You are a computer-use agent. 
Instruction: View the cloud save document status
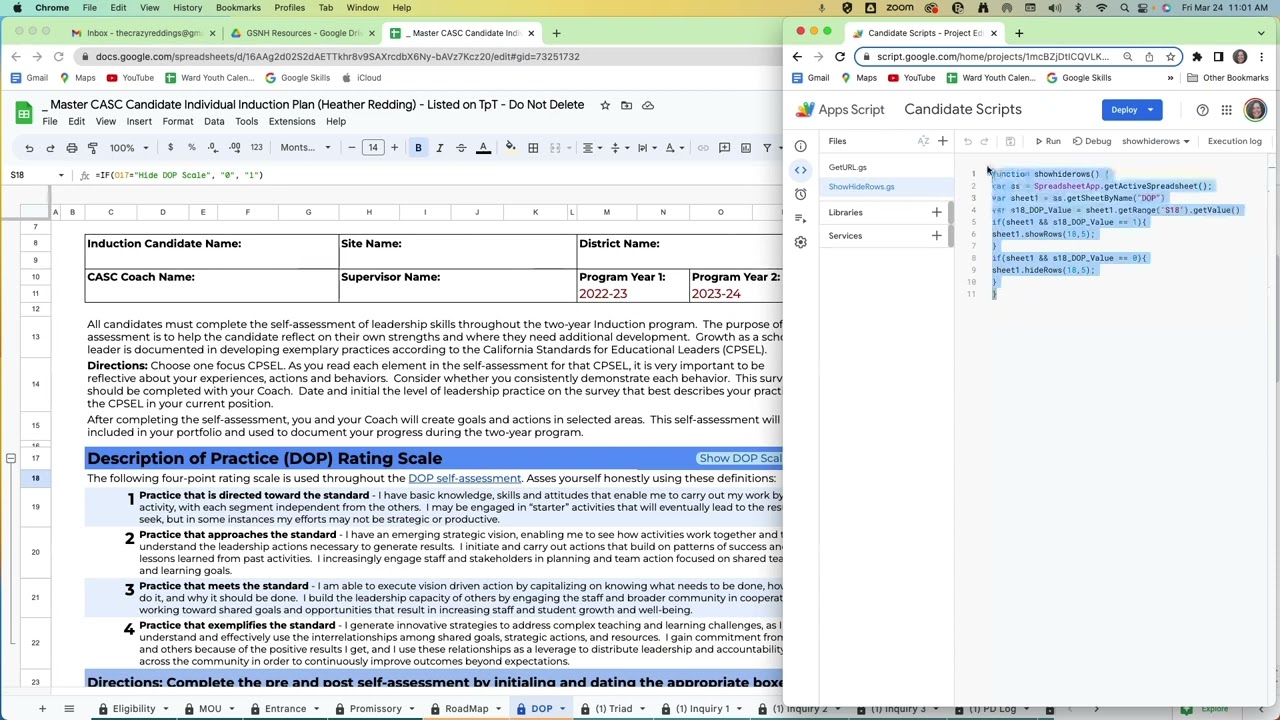(648, 105)
